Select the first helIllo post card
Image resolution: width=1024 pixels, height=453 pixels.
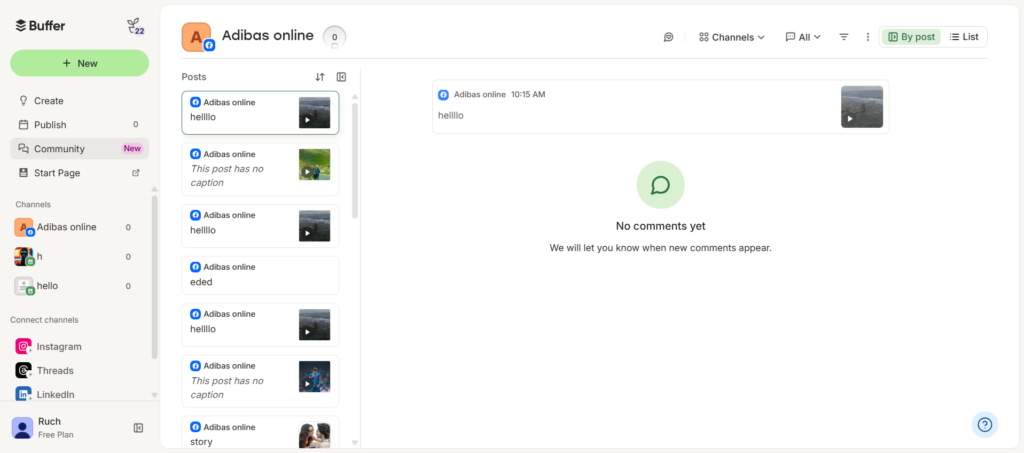[260, 113]
